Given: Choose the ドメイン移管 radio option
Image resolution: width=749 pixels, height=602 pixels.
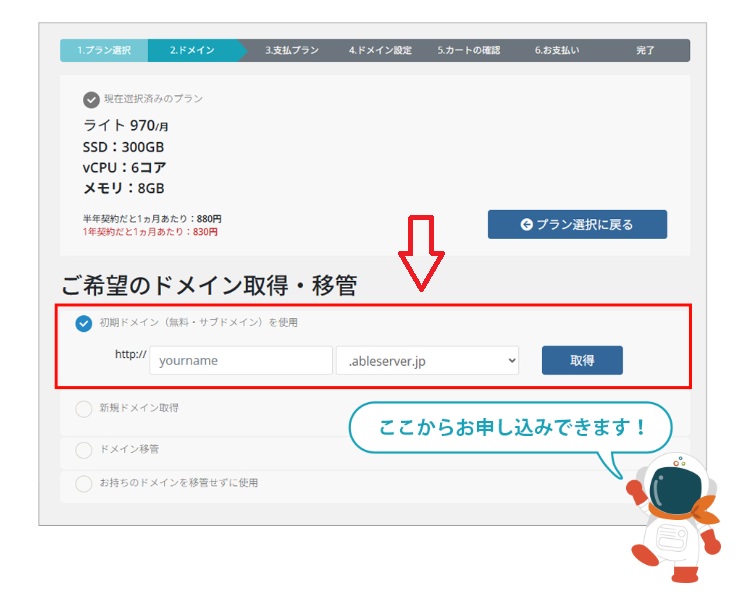Looking at the screenshot, I should click(x=84, y=450).
